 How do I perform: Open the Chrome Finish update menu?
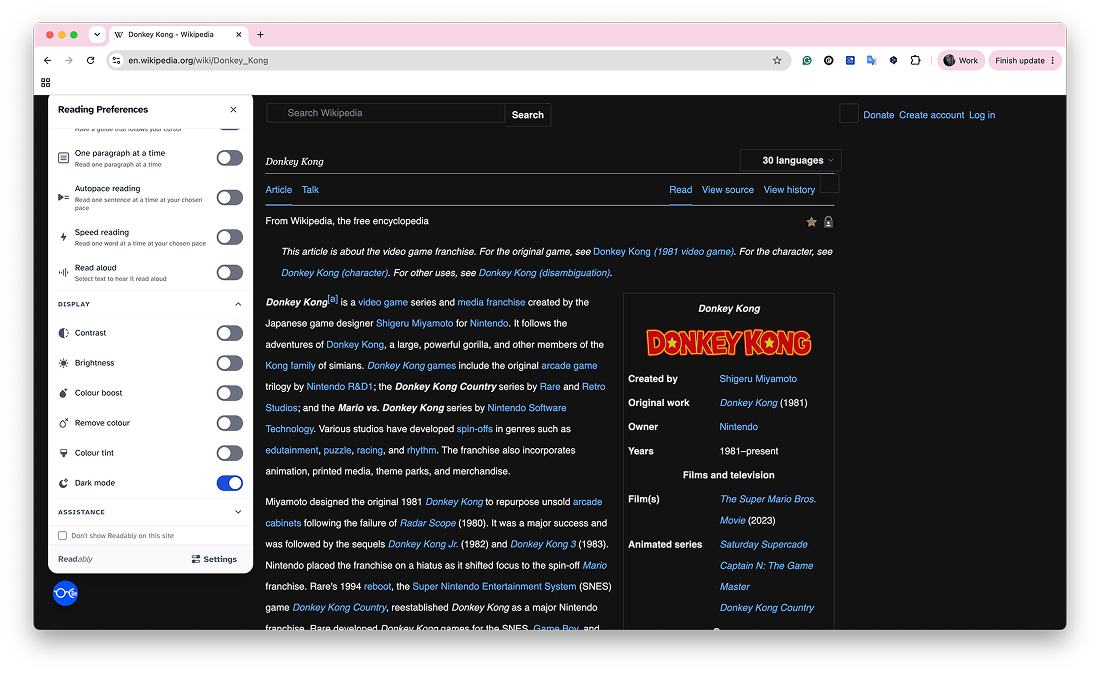click(1025, 60)
